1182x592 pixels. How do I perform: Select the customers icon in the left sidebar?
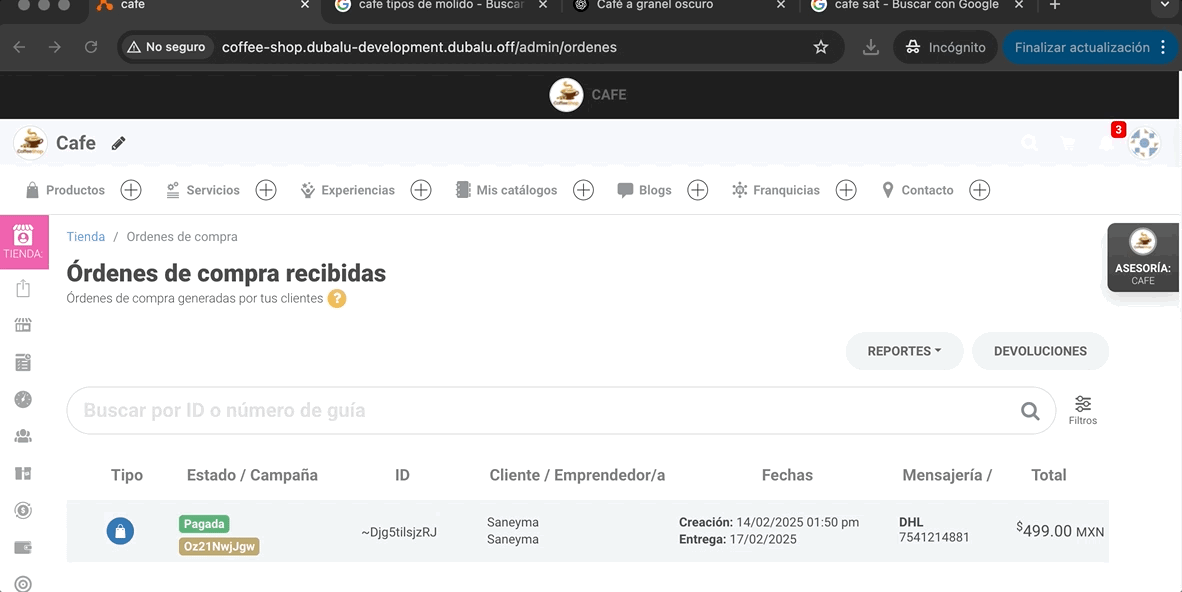pyautogui.click(x=22, y=435)
